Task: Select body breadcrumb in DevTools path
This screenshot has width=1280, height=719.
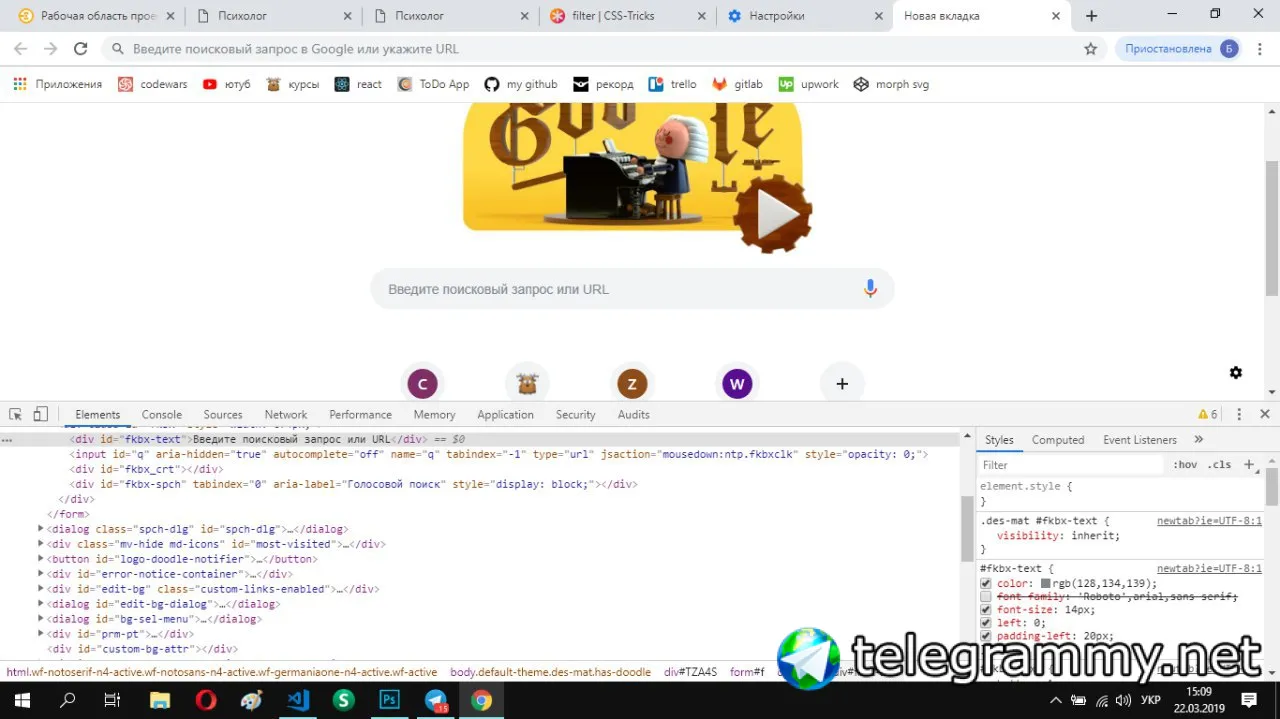Action: pyautogui.click(x=548, y=672)
